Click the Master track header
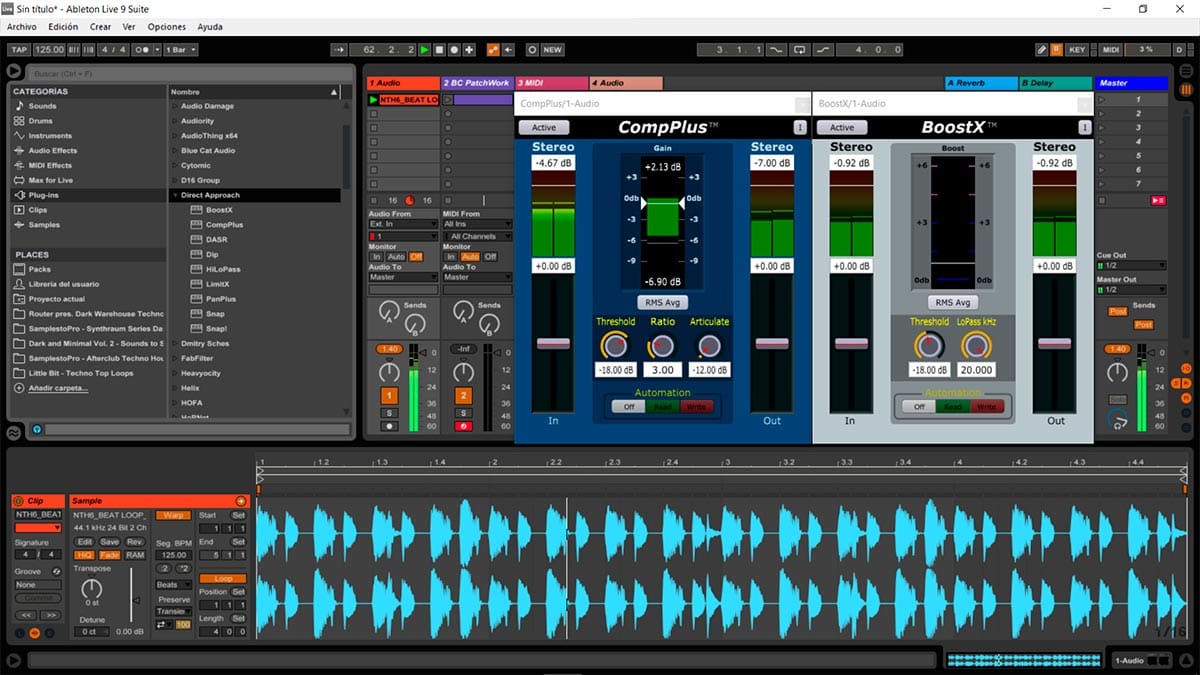 1132,83
